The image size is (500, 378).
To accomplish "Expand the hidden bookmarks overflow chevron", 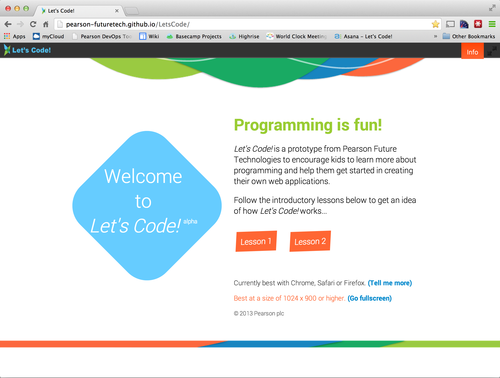I will click(435, 36).
